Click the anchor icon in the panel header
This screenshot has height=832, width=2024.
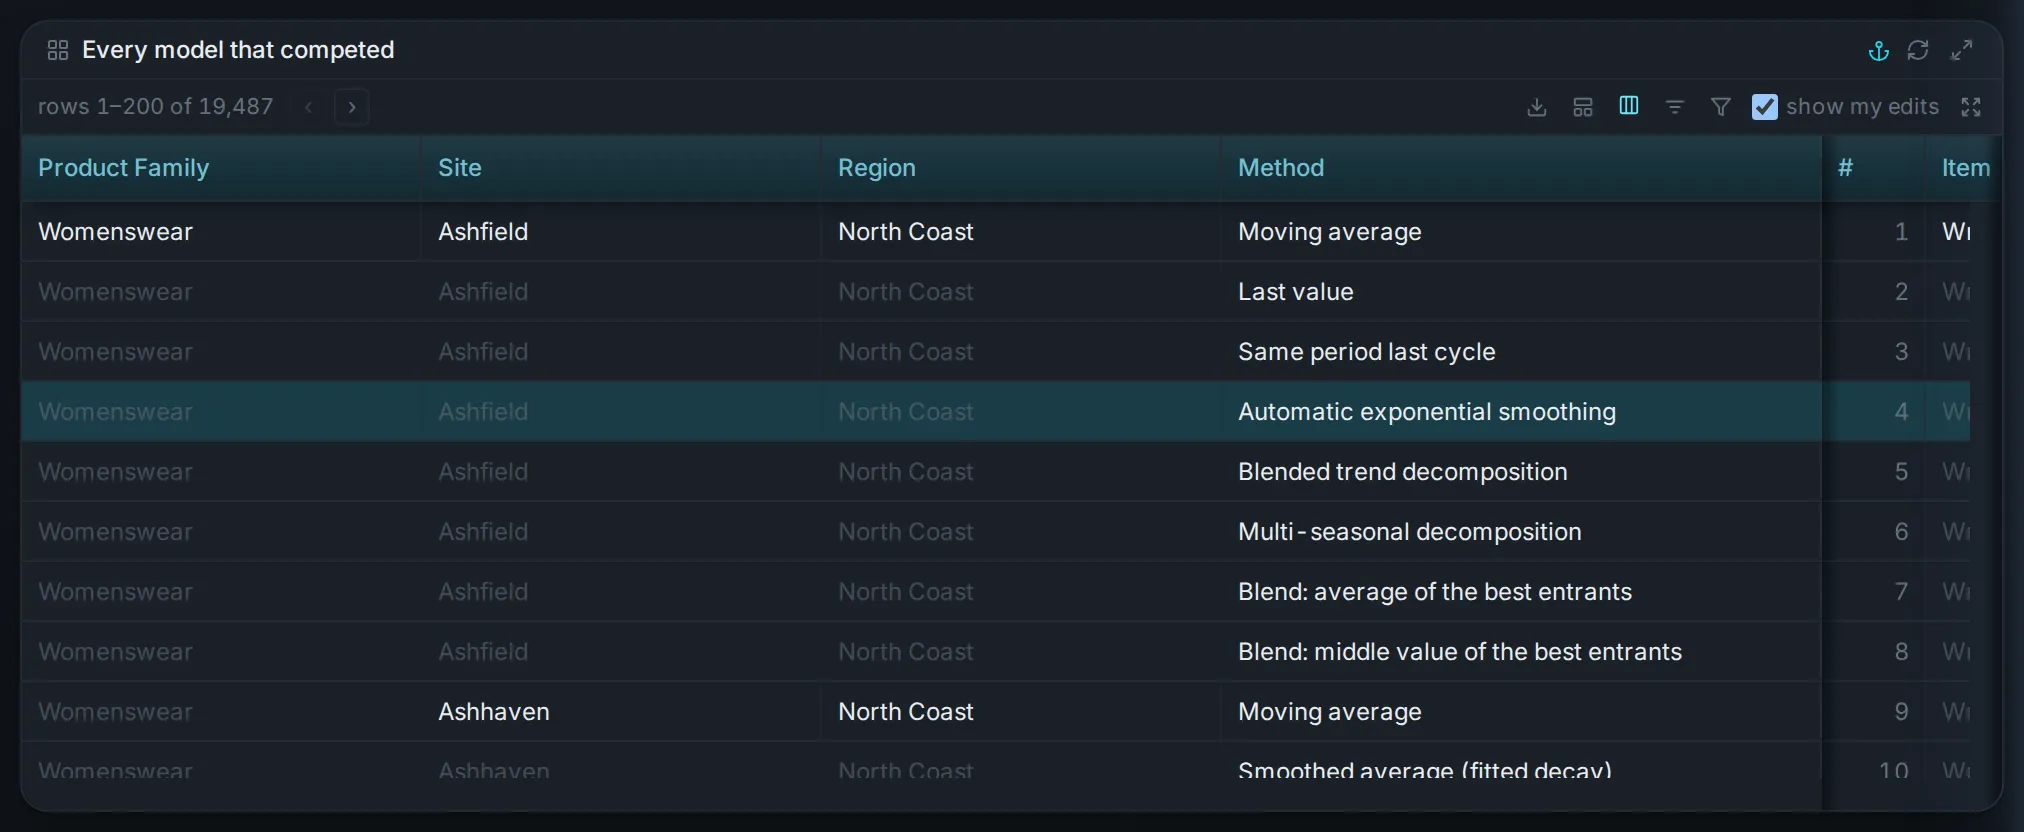(1879, 50)
